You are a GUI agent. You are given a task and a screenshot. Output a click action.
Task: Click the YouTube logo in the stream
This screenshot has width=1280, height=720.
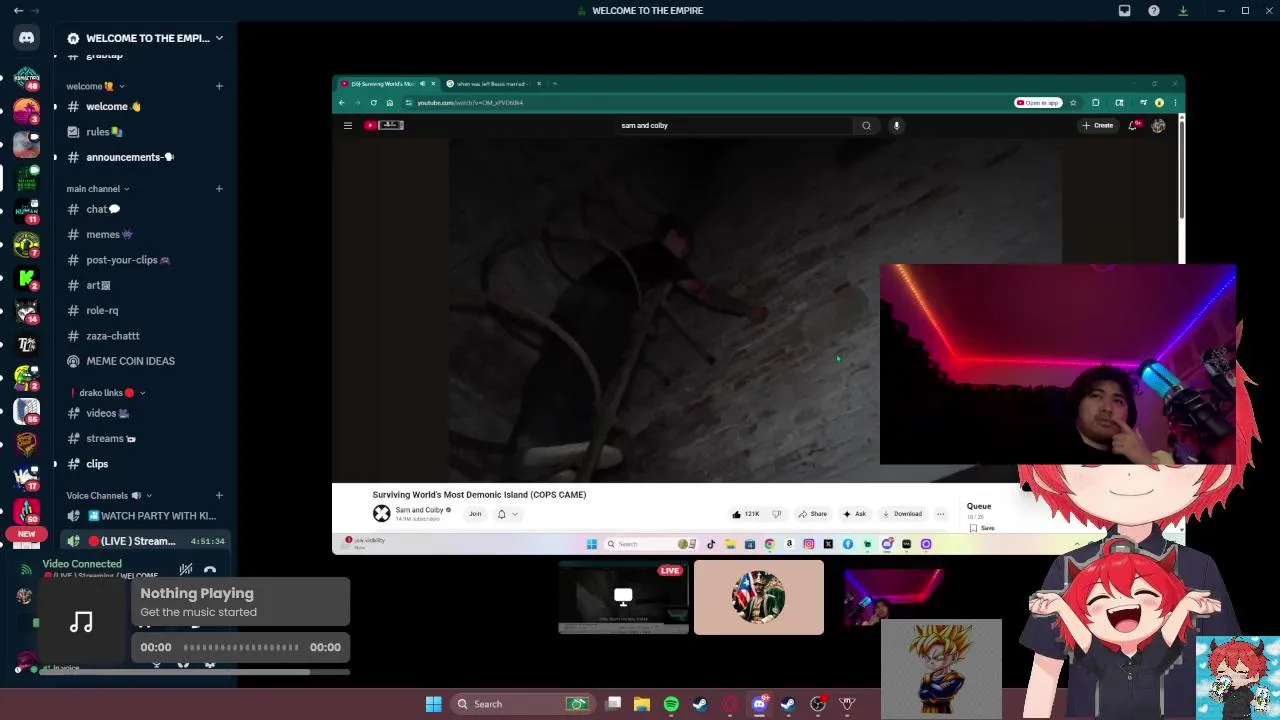384,125
